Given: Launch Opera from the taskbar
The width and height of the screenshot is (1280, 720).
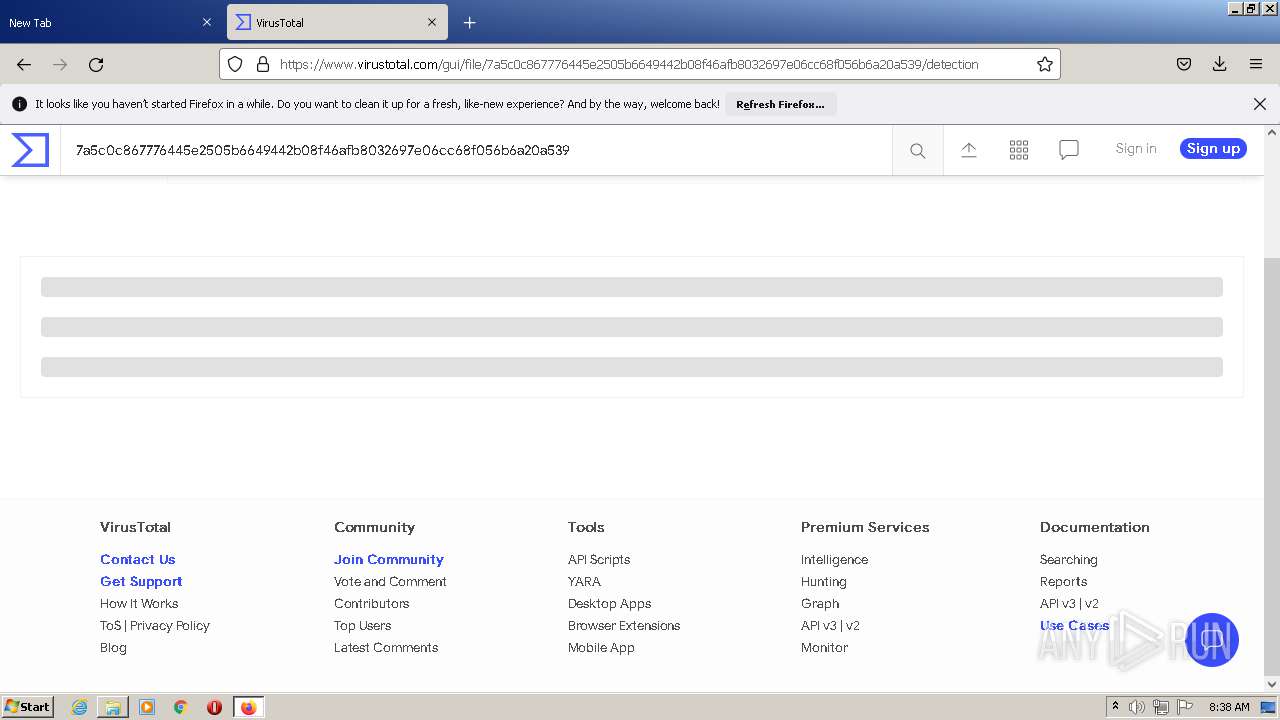Looking at the screenshot, I should pos(214,707).
